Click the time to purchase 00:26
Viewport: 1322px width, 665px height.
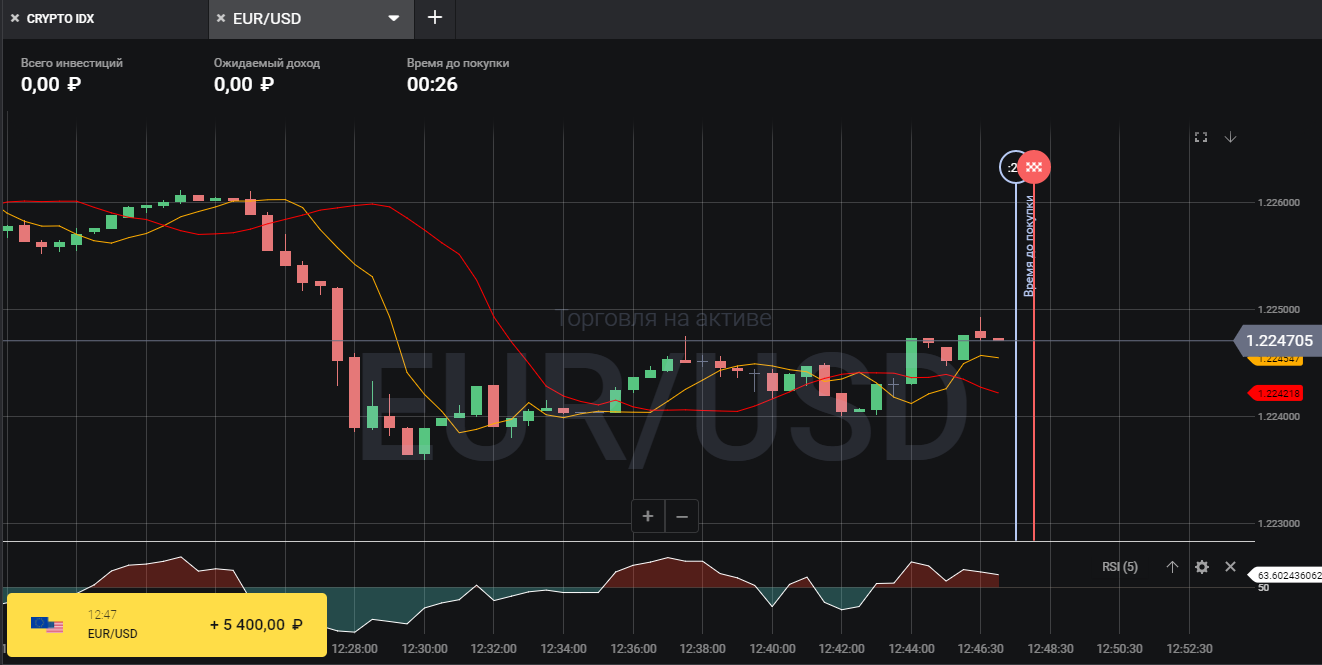coord(432,84)
